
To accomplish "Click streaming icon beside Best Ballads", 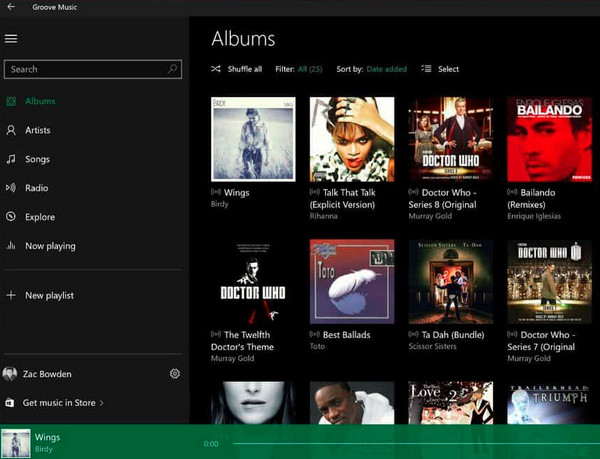I will point(315,334).
